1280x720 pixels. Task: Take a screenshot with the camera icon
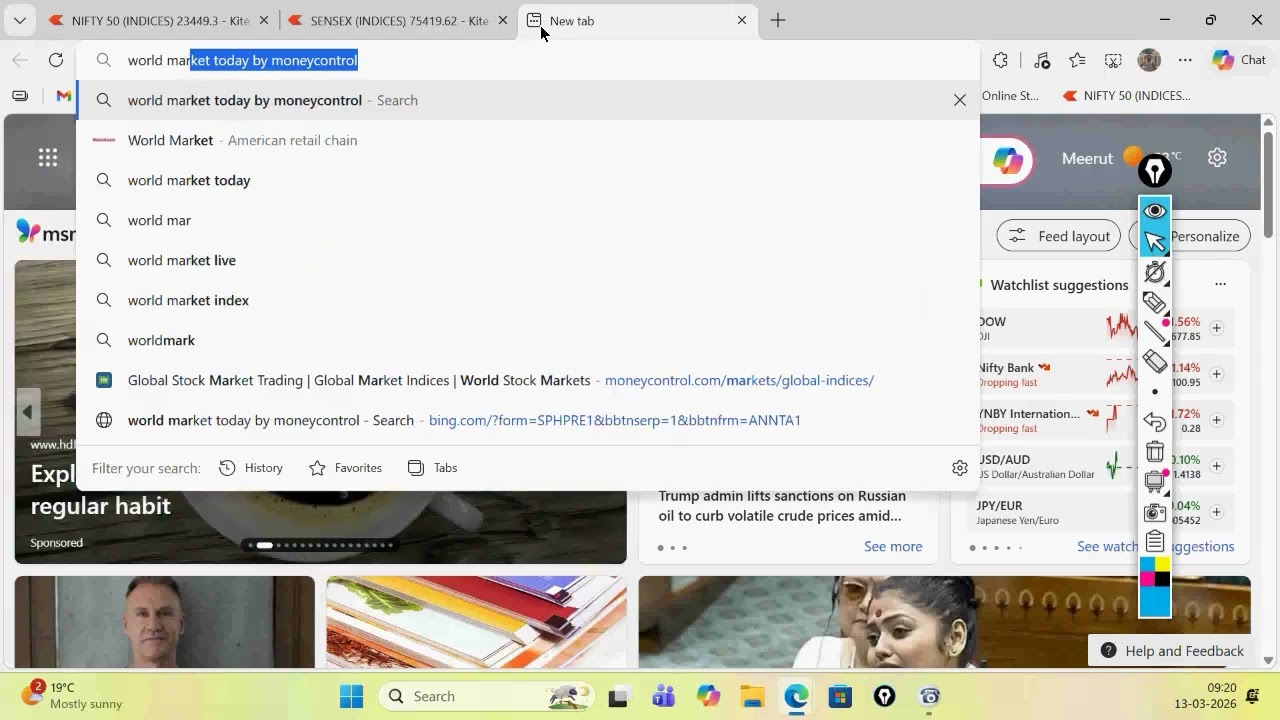pyautogui.click(x=1155, y=512)
